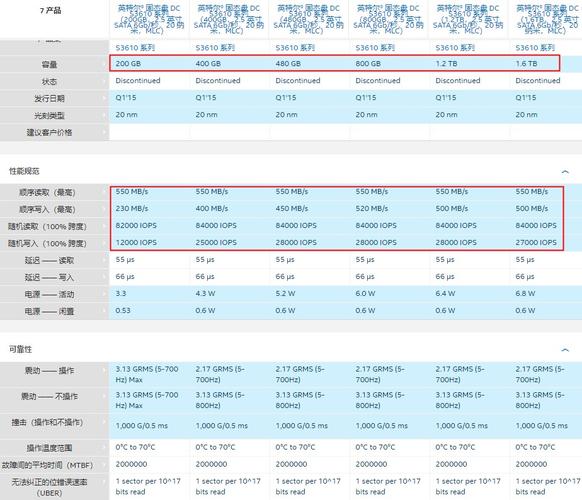Open the 400GB S3610 product link in header
The height and width of the screenshot is (500, 582).
click(229, 19)
